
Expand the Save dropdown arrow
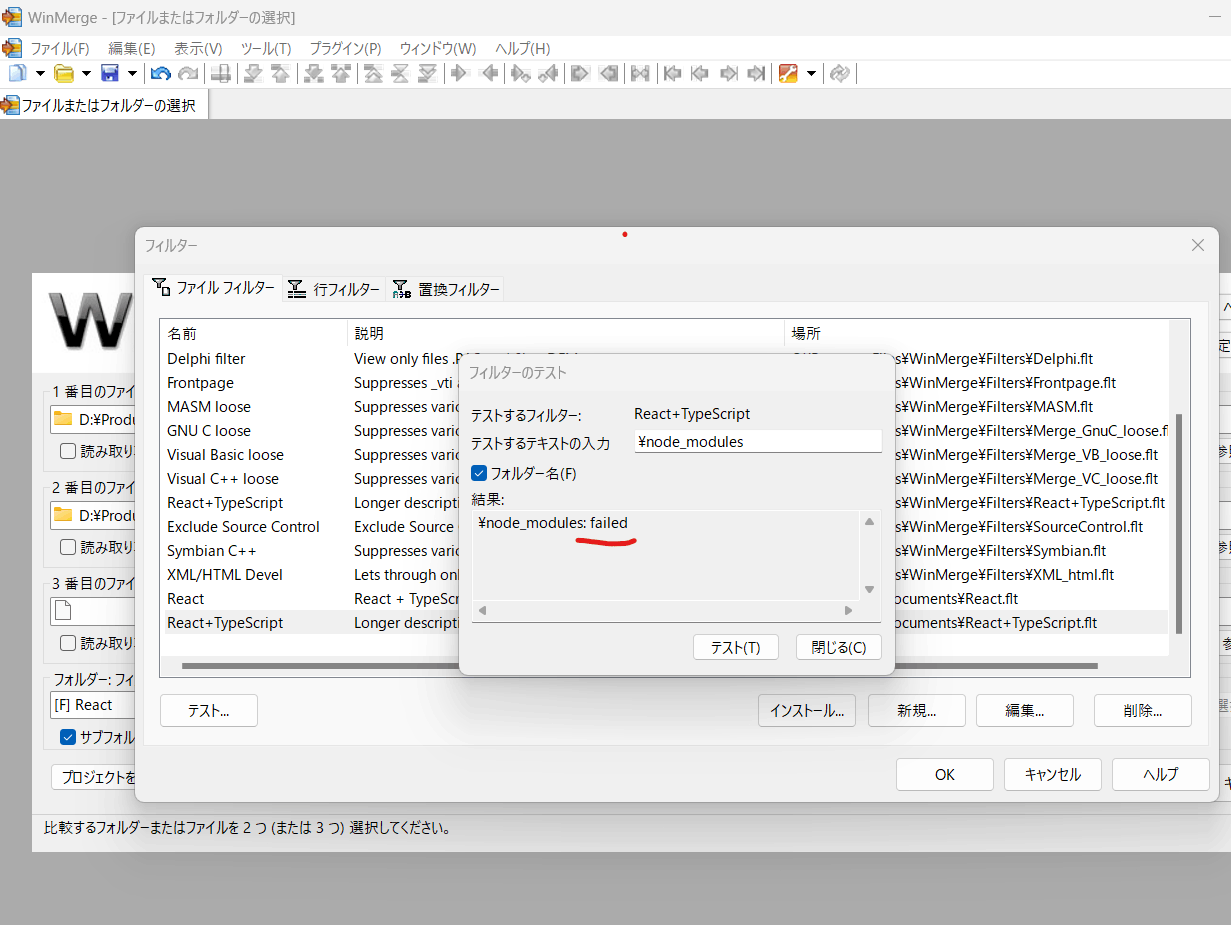(x=131, y=73)
